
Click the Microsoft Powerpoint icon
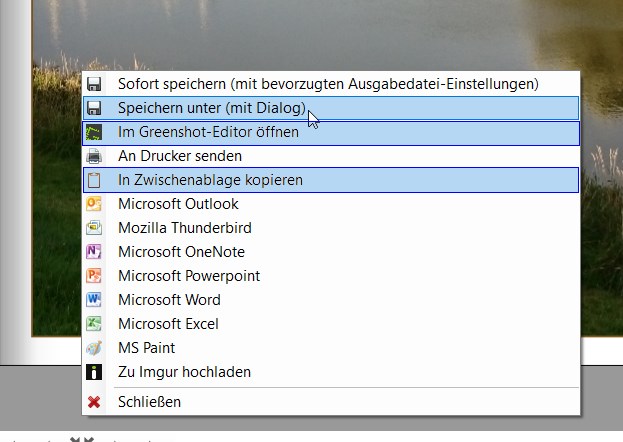[94, 276]
